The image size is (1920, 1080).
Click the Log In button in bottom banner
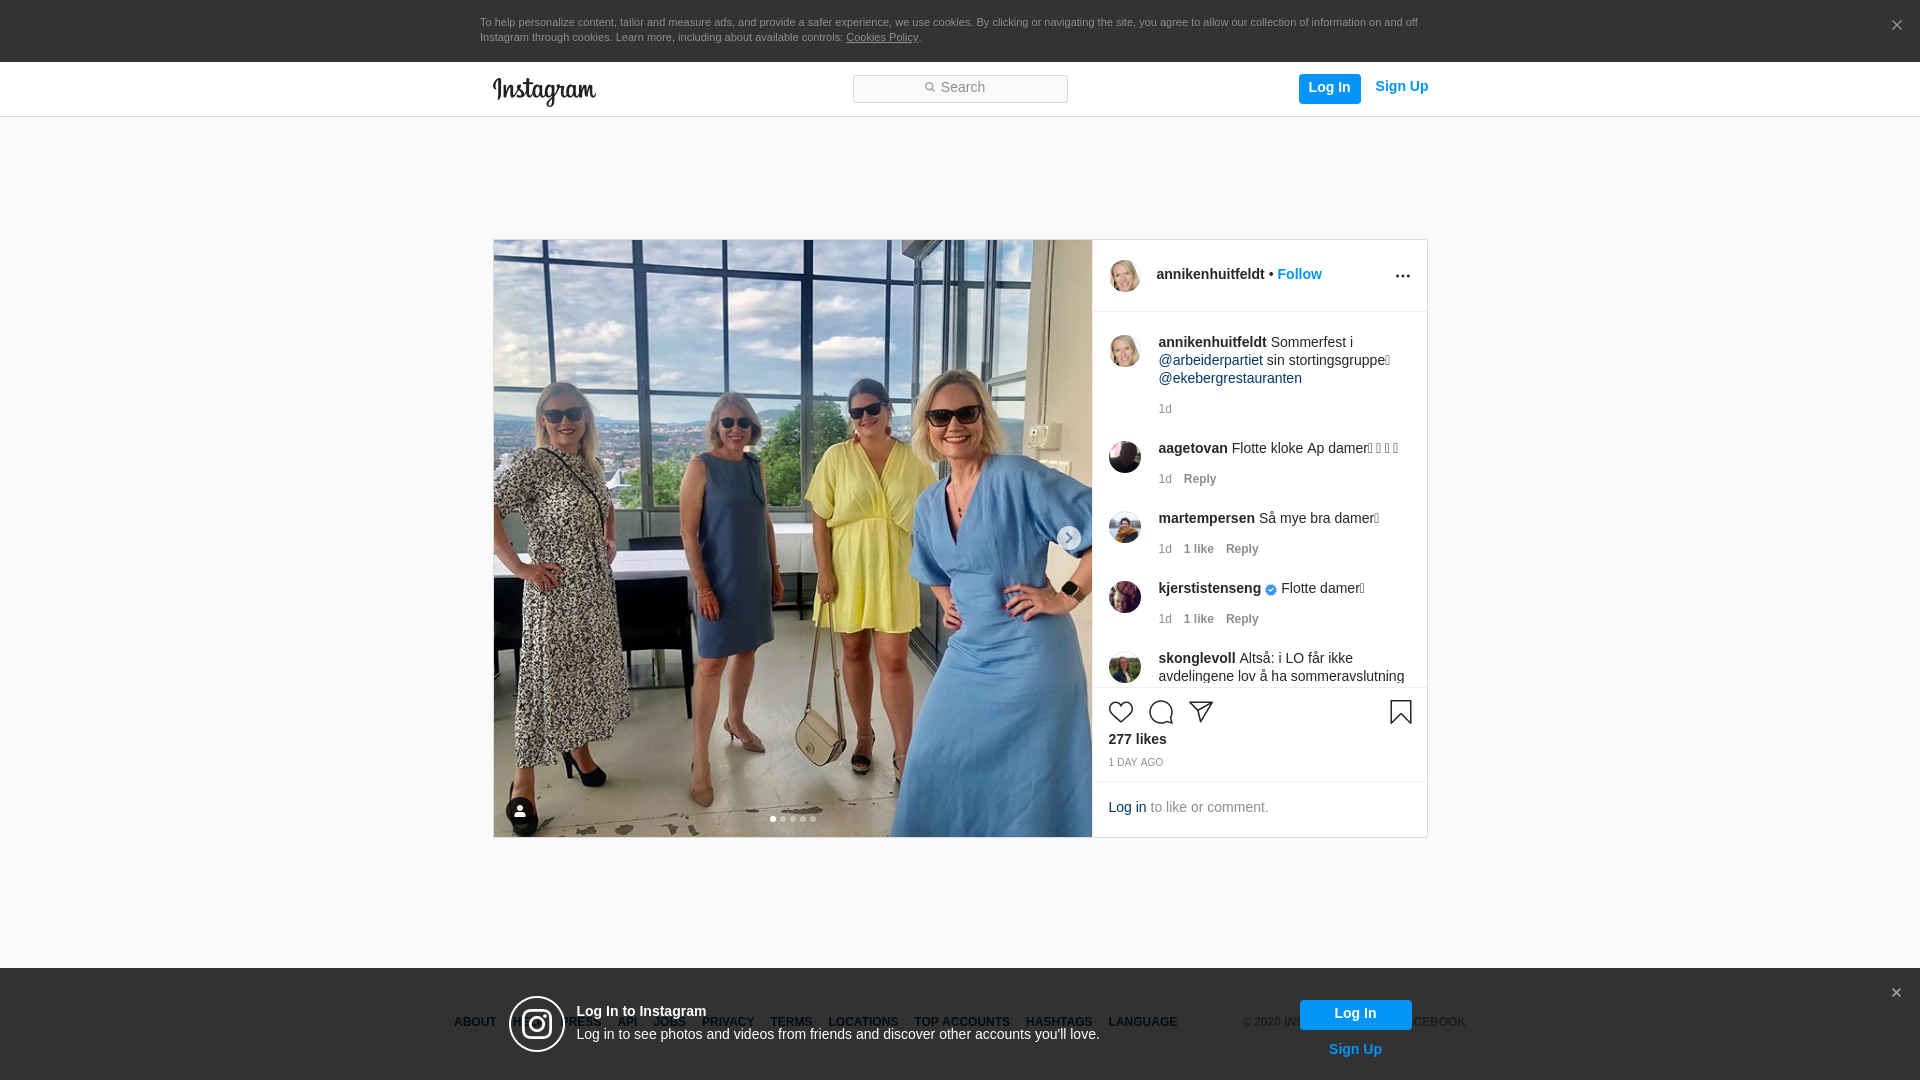[x=1355, y=1015]
